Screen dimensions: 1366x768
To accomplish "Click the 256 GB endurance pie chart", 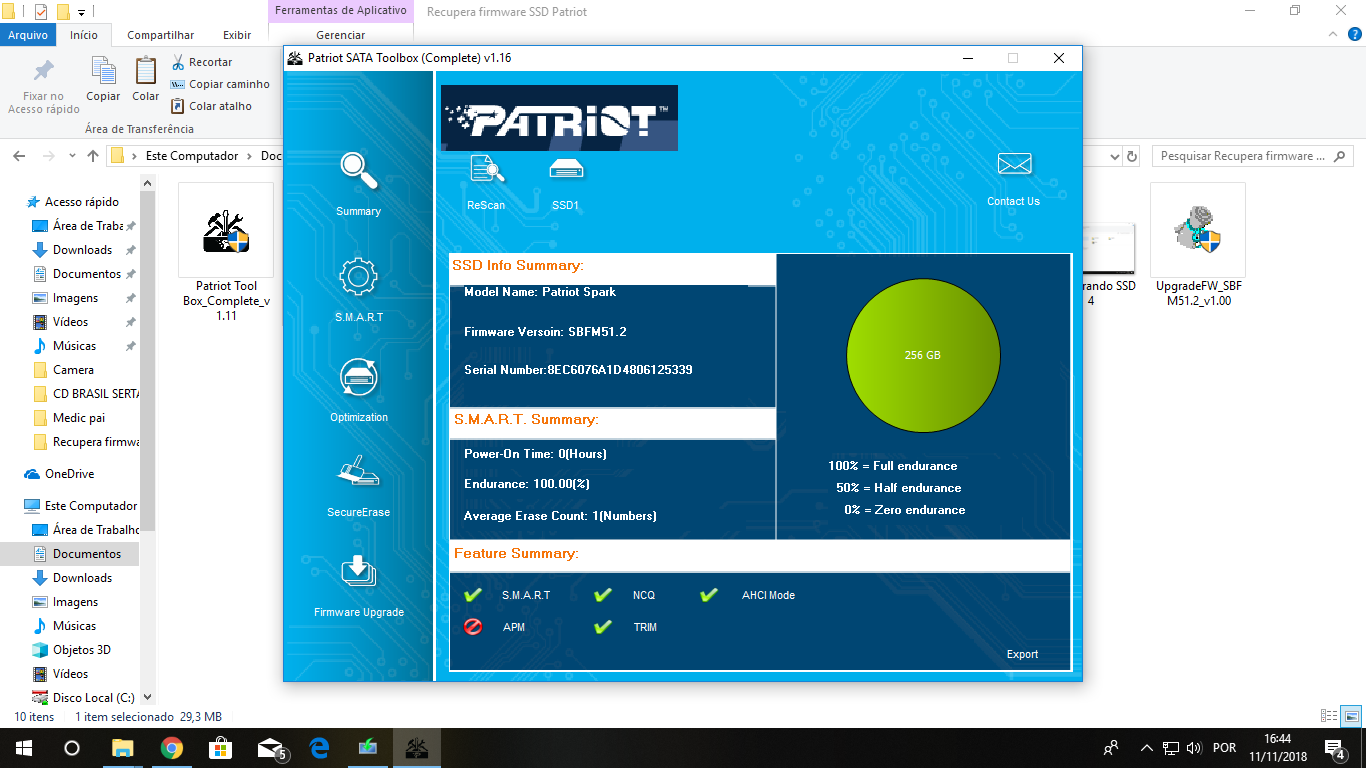I will click(x=923, y=356).
